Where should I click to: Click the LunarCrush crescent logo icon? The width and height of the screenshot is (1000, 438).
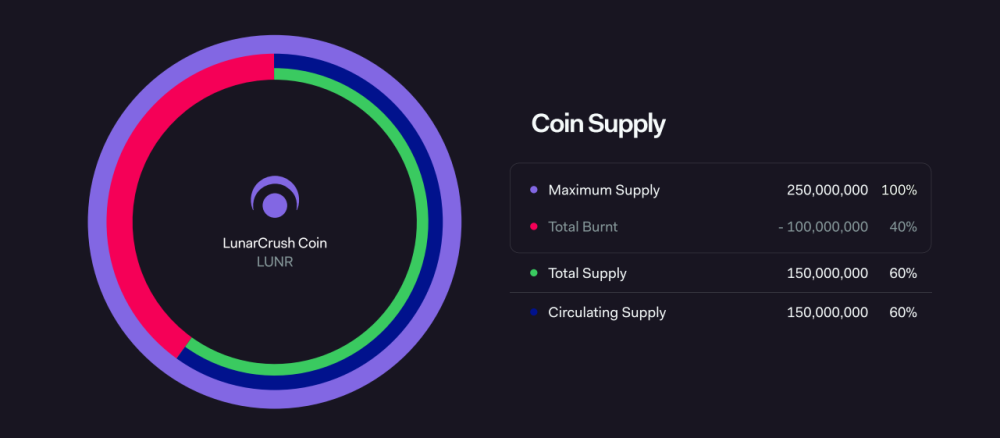click(x=275, y=198)
